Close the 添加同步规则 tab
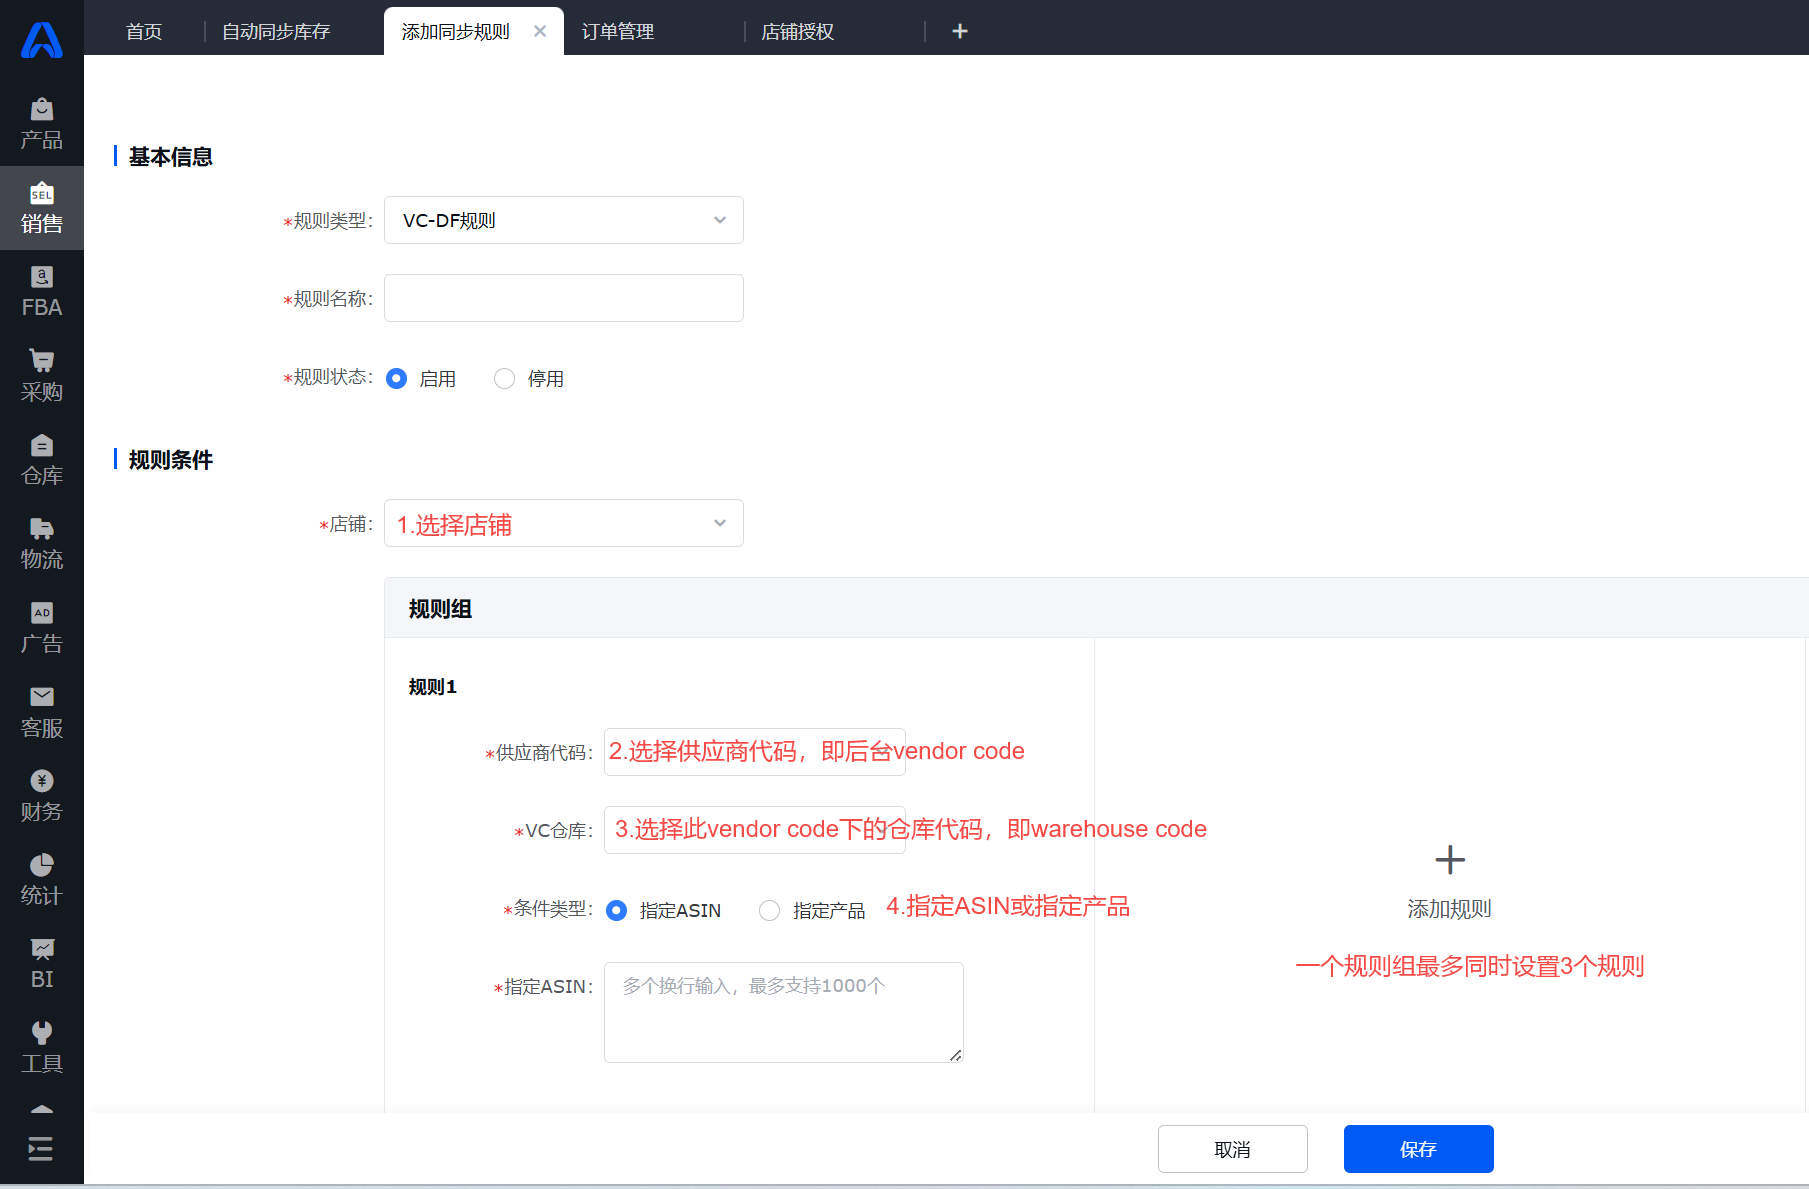Screen dimensions: 1809x1189 (x=540, y=30)
